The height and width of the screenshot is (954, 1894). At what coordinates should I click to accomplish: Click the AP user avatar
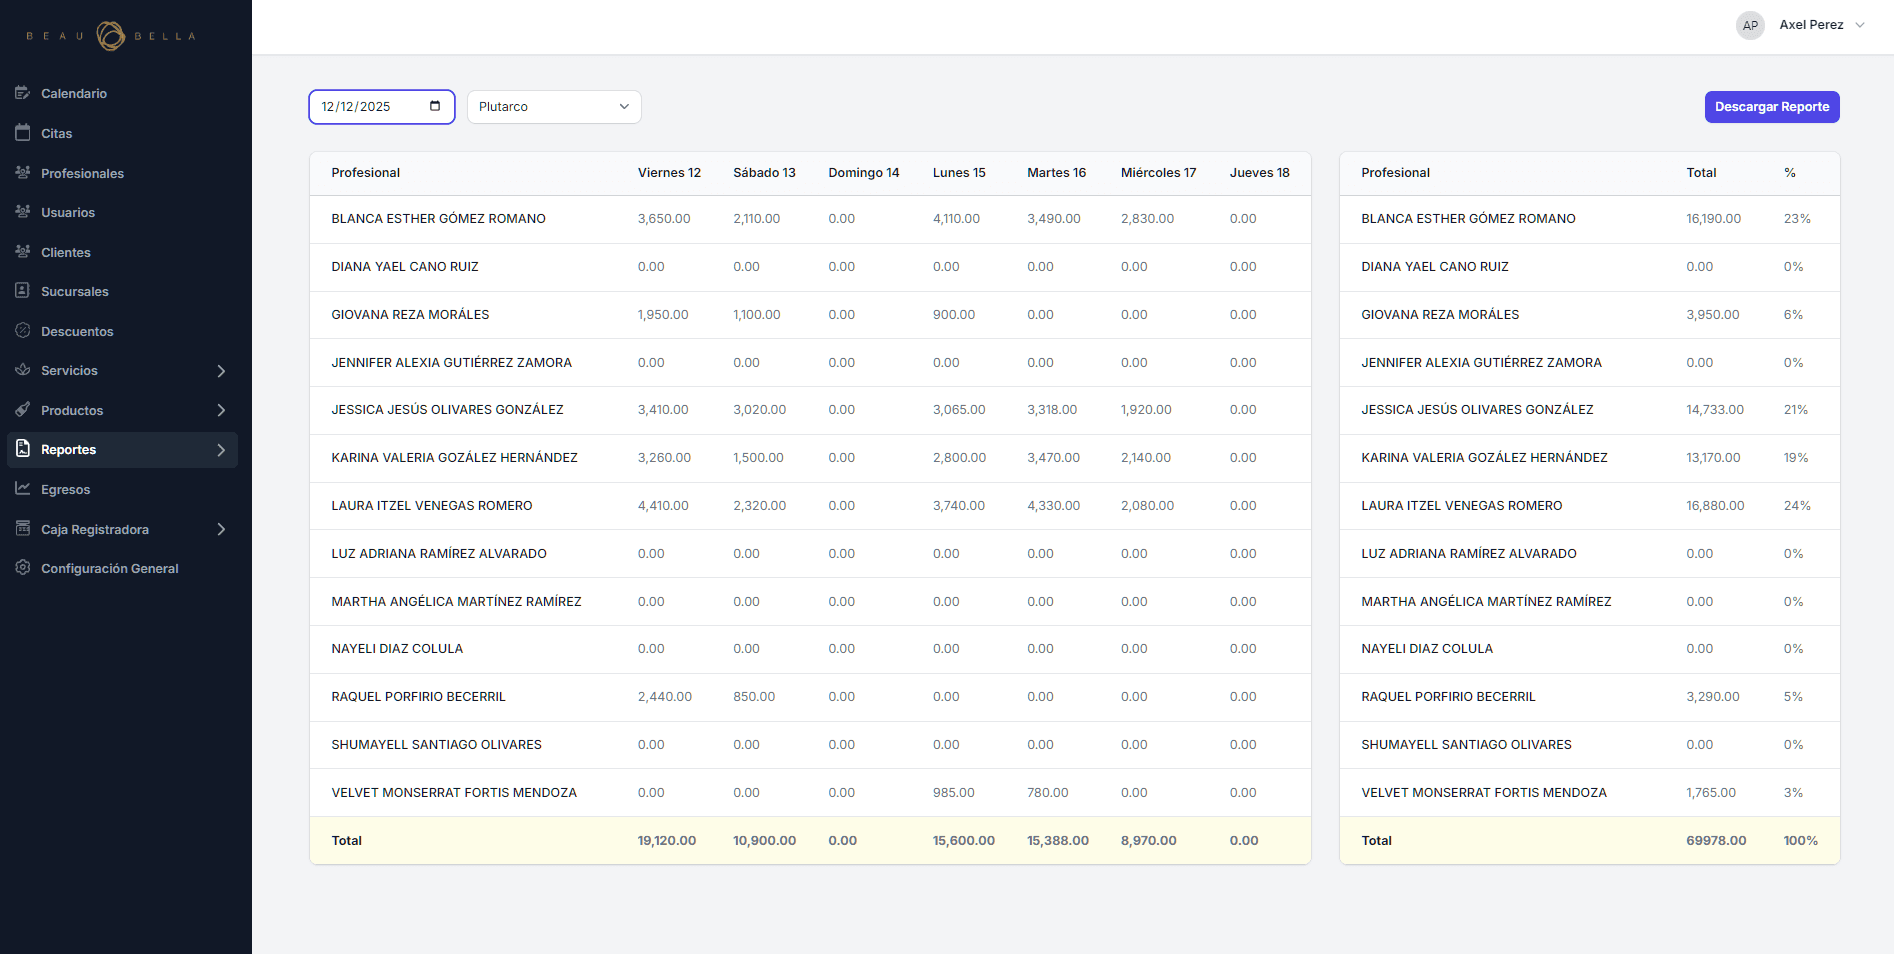pyautogui.click(x=1750, y=26)
